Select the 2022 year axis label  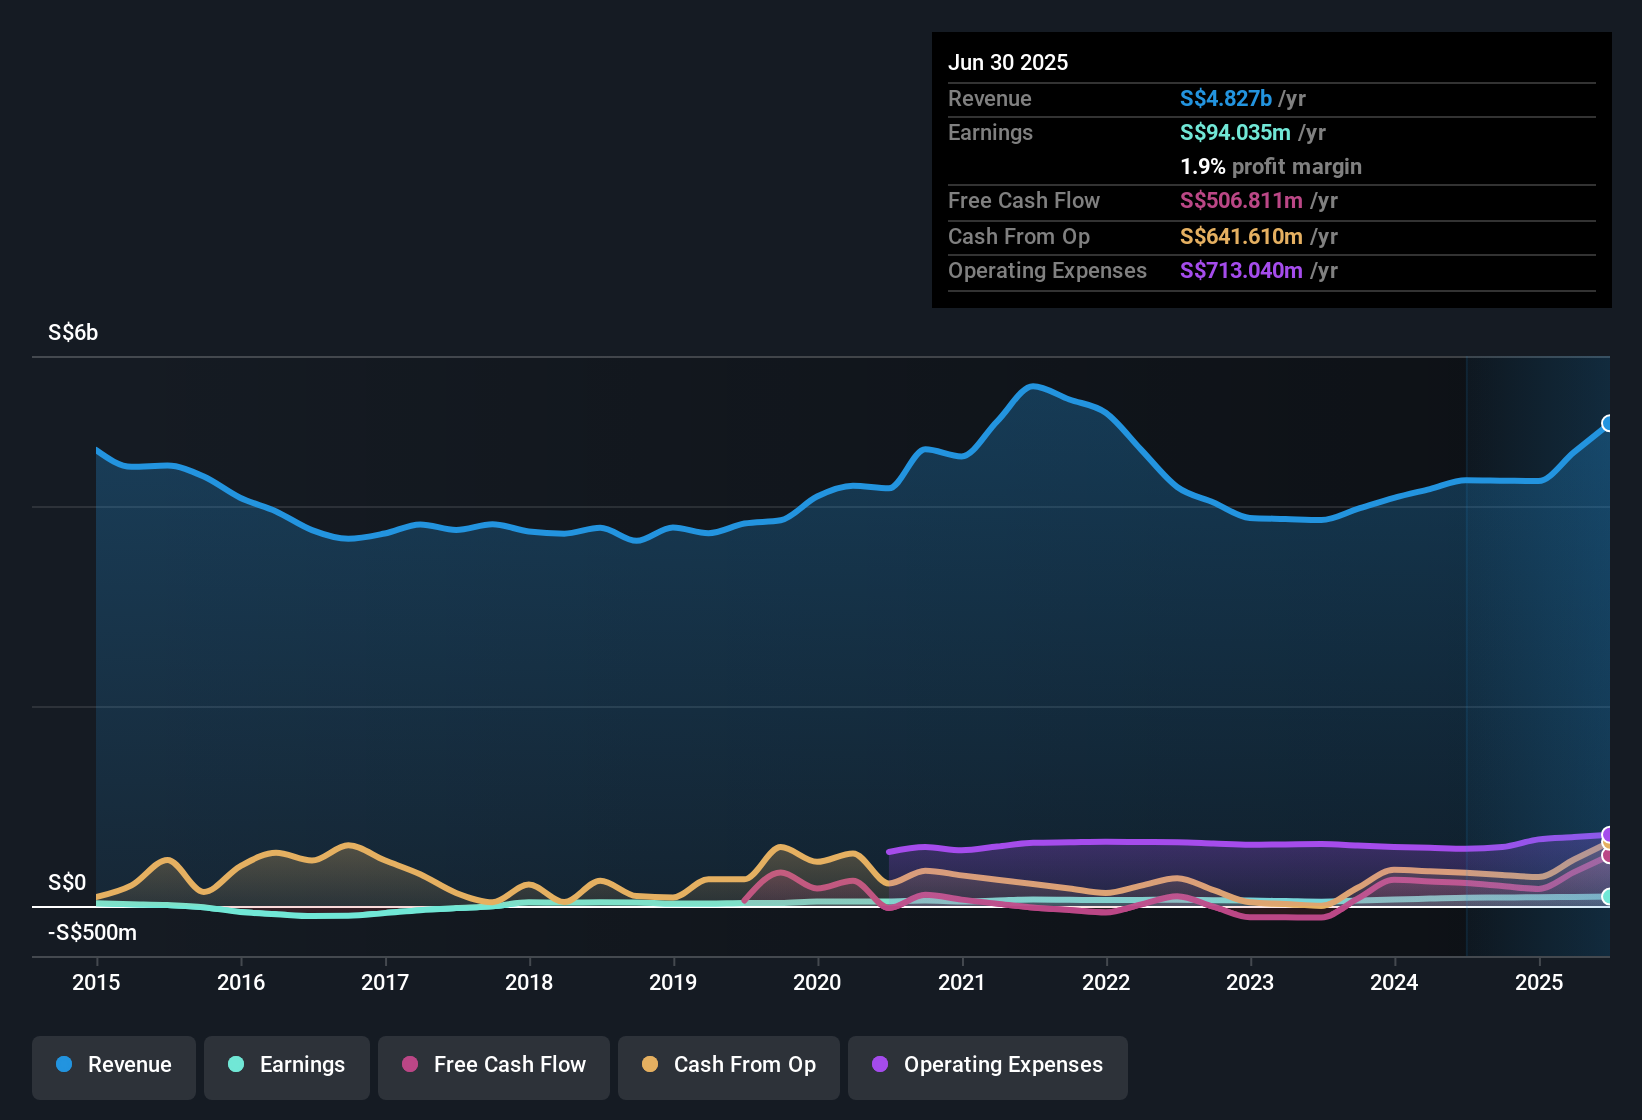coord(1106,982)
